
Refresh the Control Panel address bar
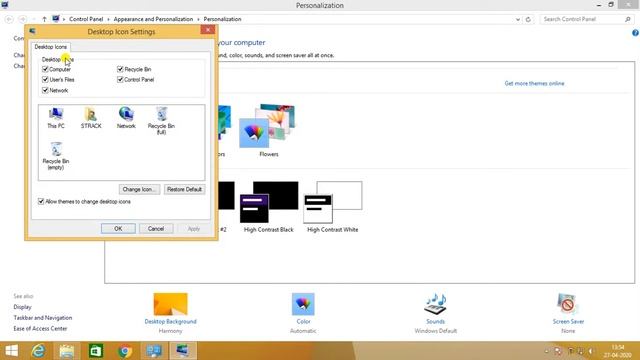click(528, 19)
